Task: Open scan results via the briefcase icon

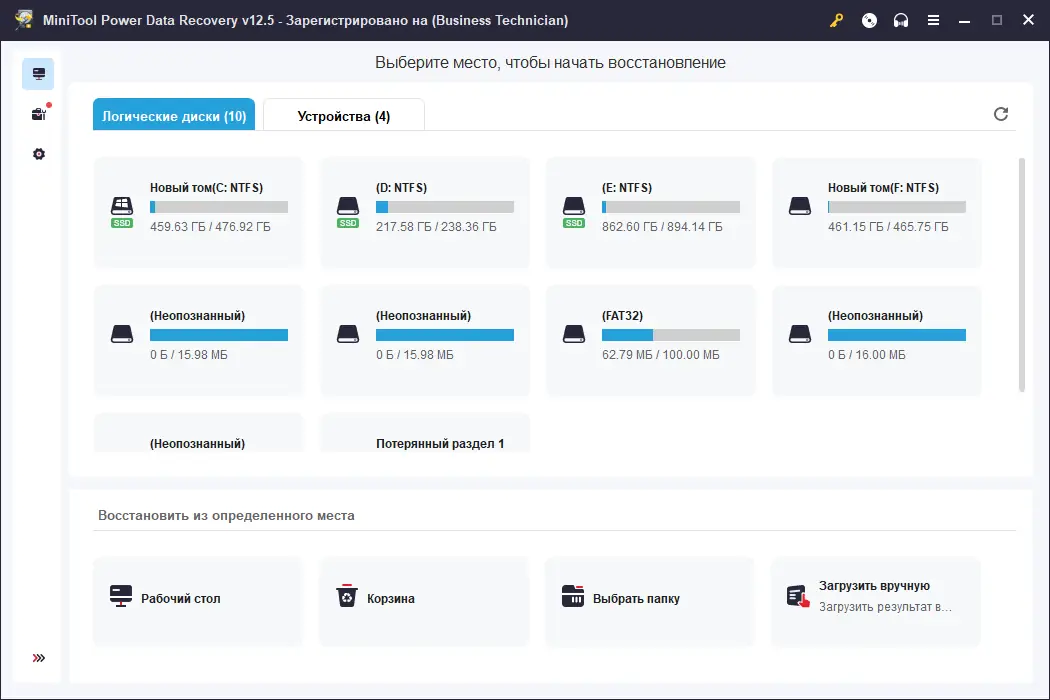Action: coord(38,113)
